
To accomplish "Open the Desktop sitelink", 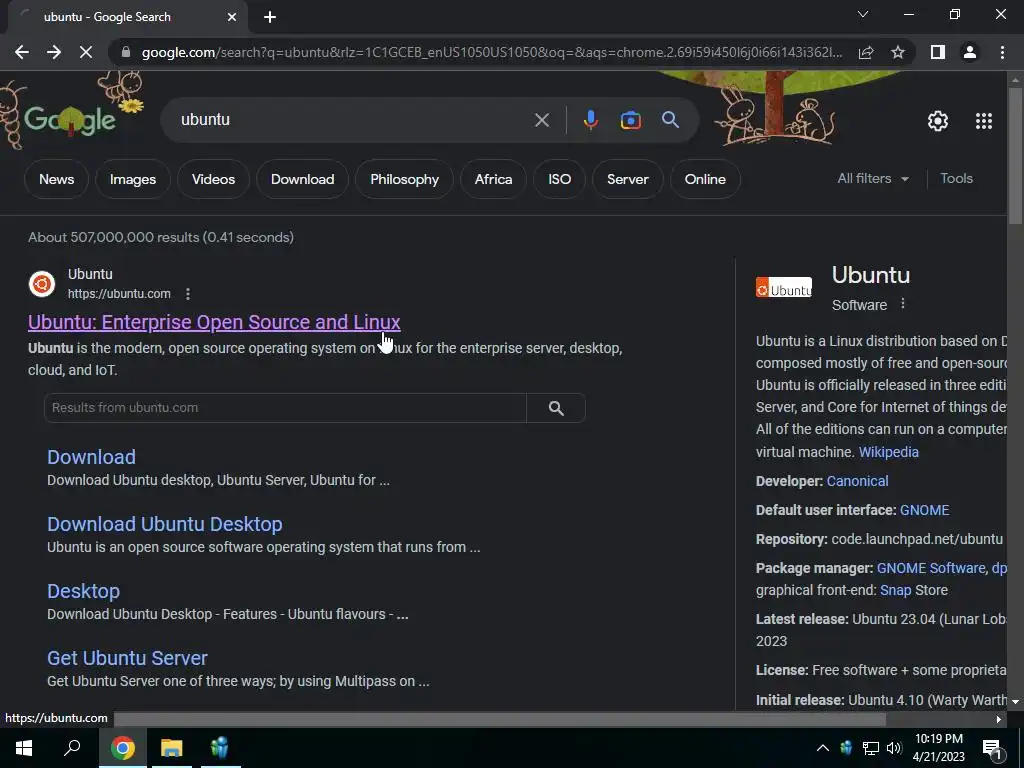I will pos(84,591).
